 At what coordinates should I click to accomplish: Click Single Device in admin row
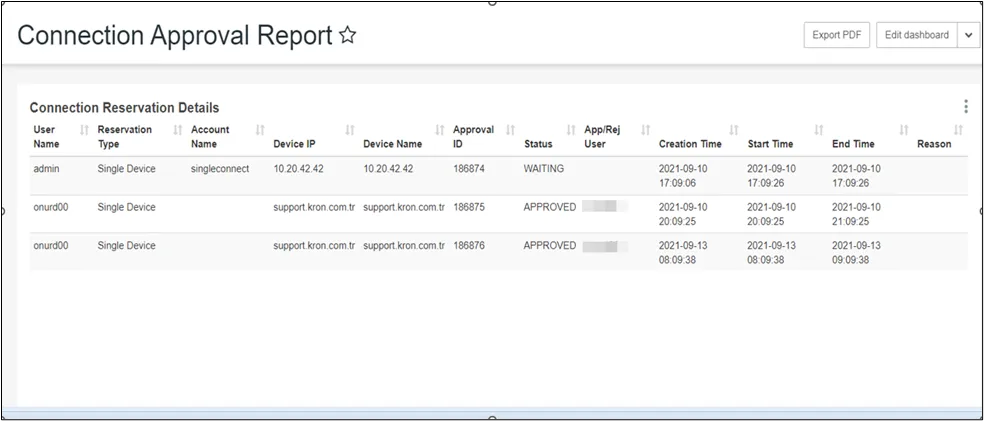click(127, 169)
